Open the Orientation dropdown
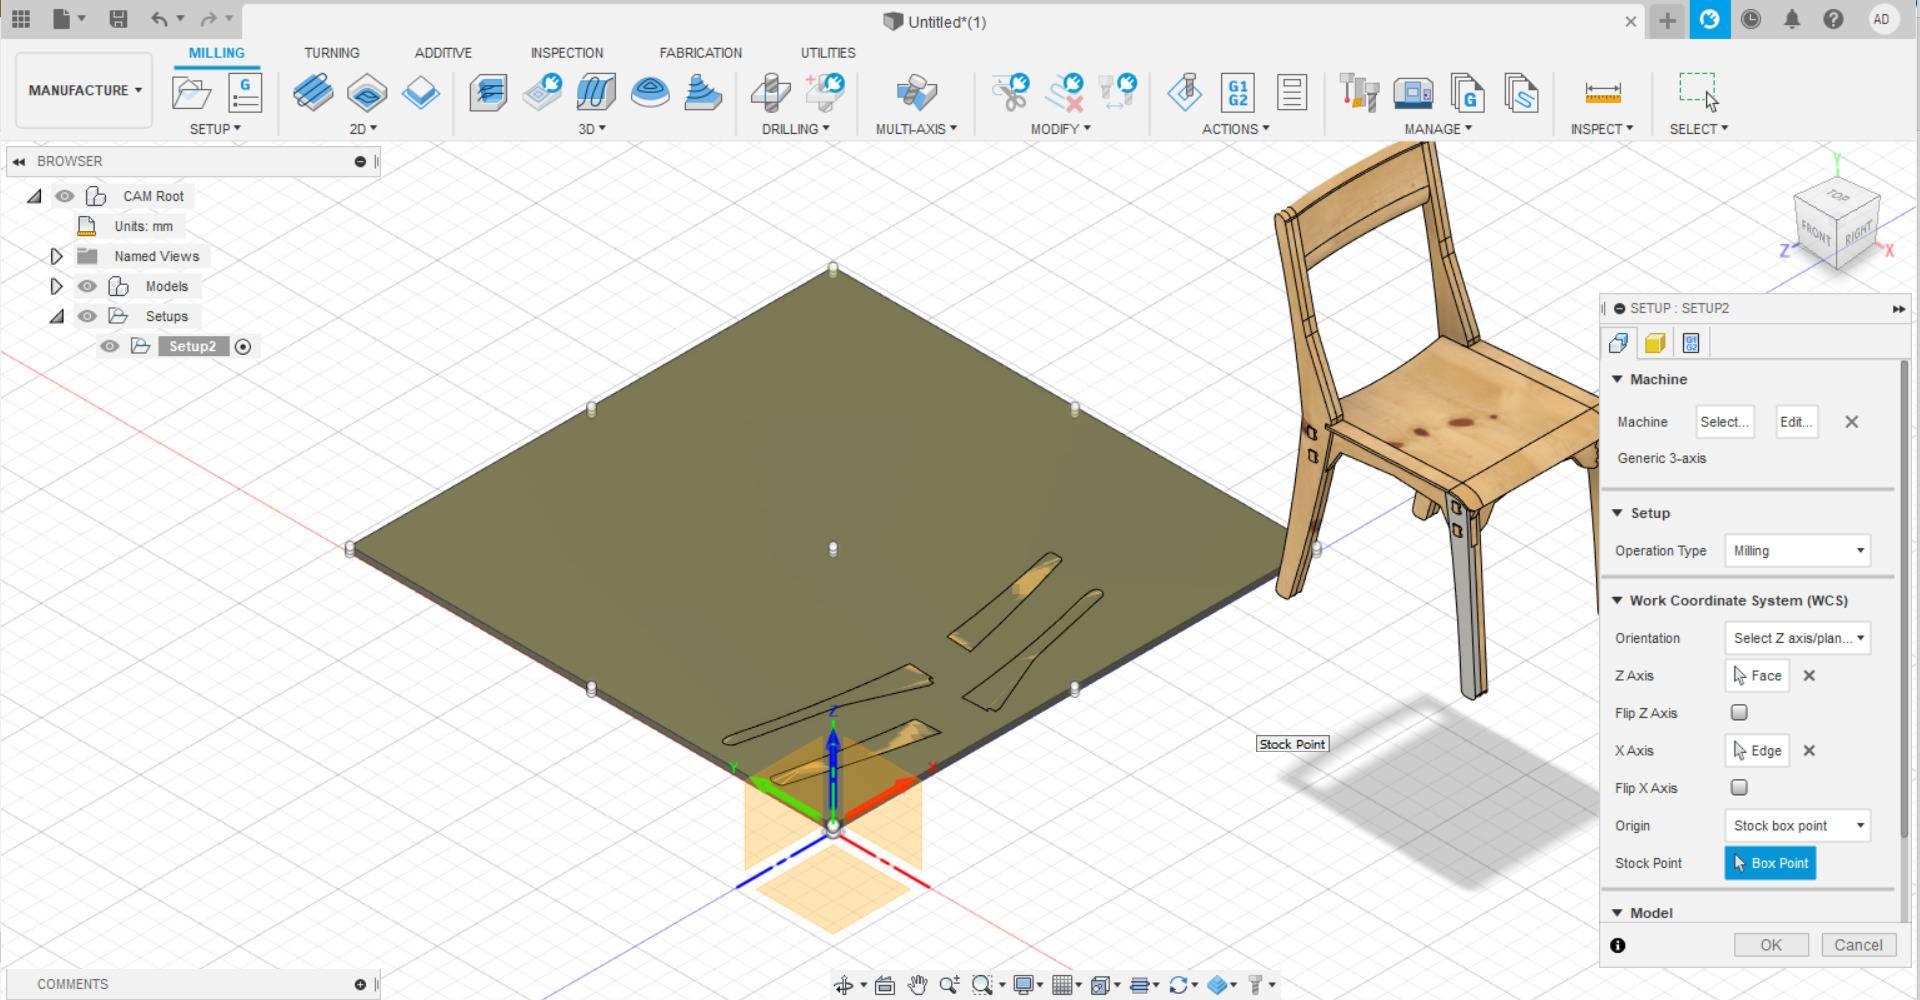Viewport: 1920px width, 1000px height. (x=1798, y=637)
